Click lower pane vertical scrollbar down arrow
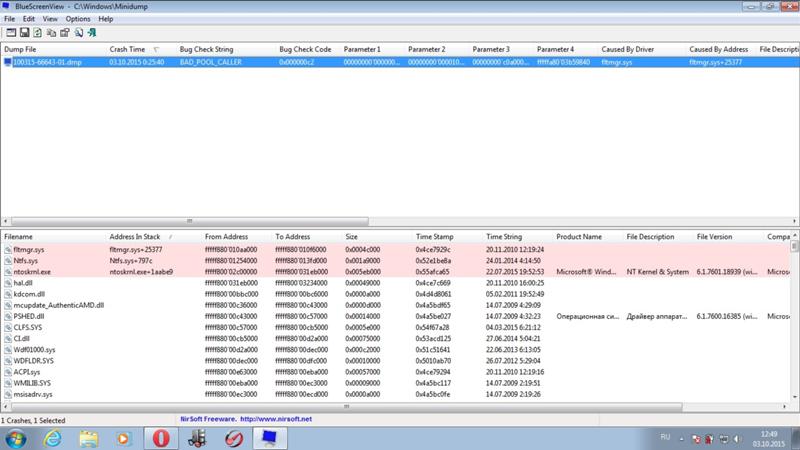800x450 pixels. coord(795,397)
